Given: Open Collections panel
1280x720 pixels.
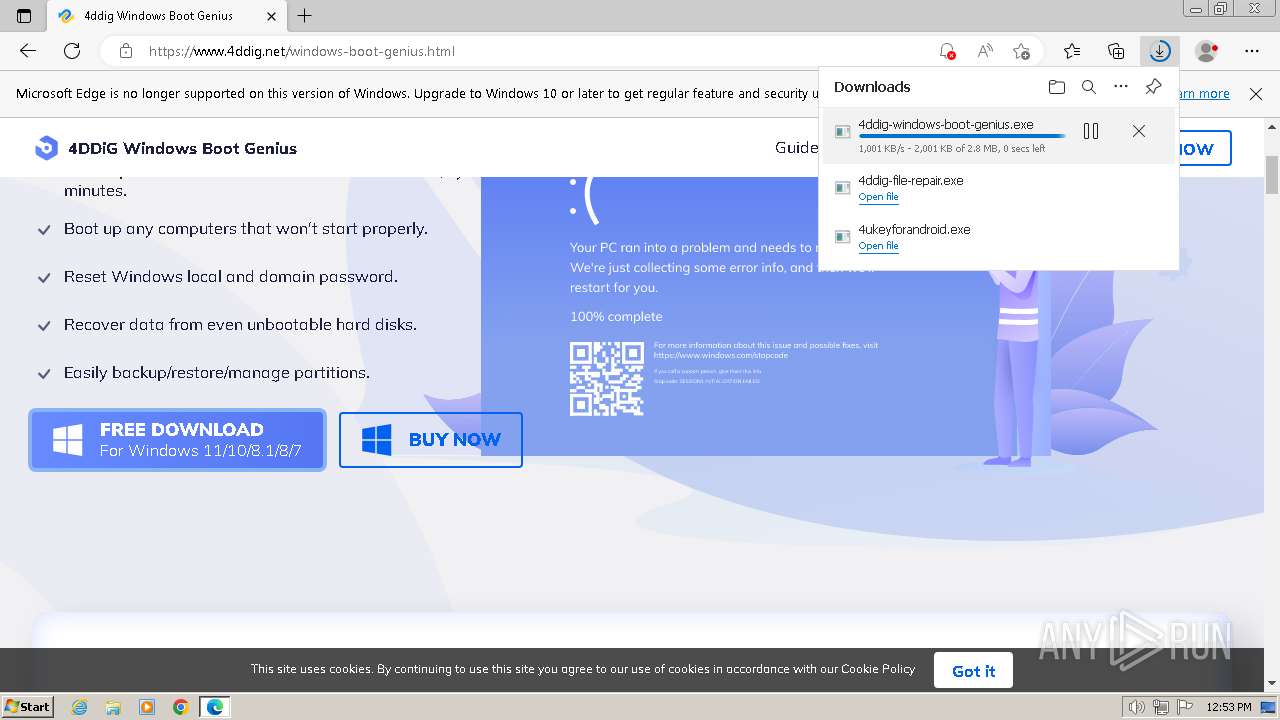Looking at the screenshot, I should (1116, 51).
